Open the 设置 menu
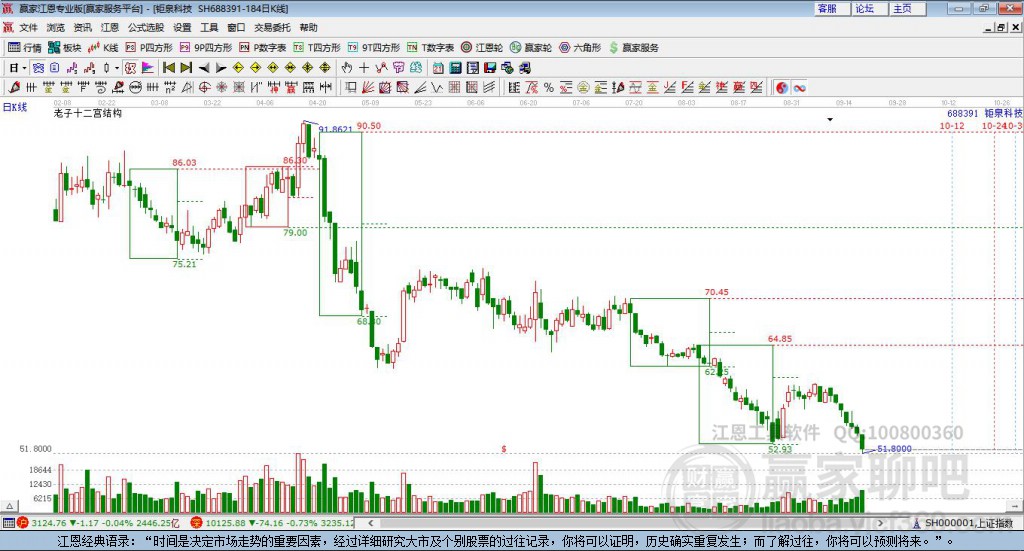 pyautogui.click(x=182, y=27)
